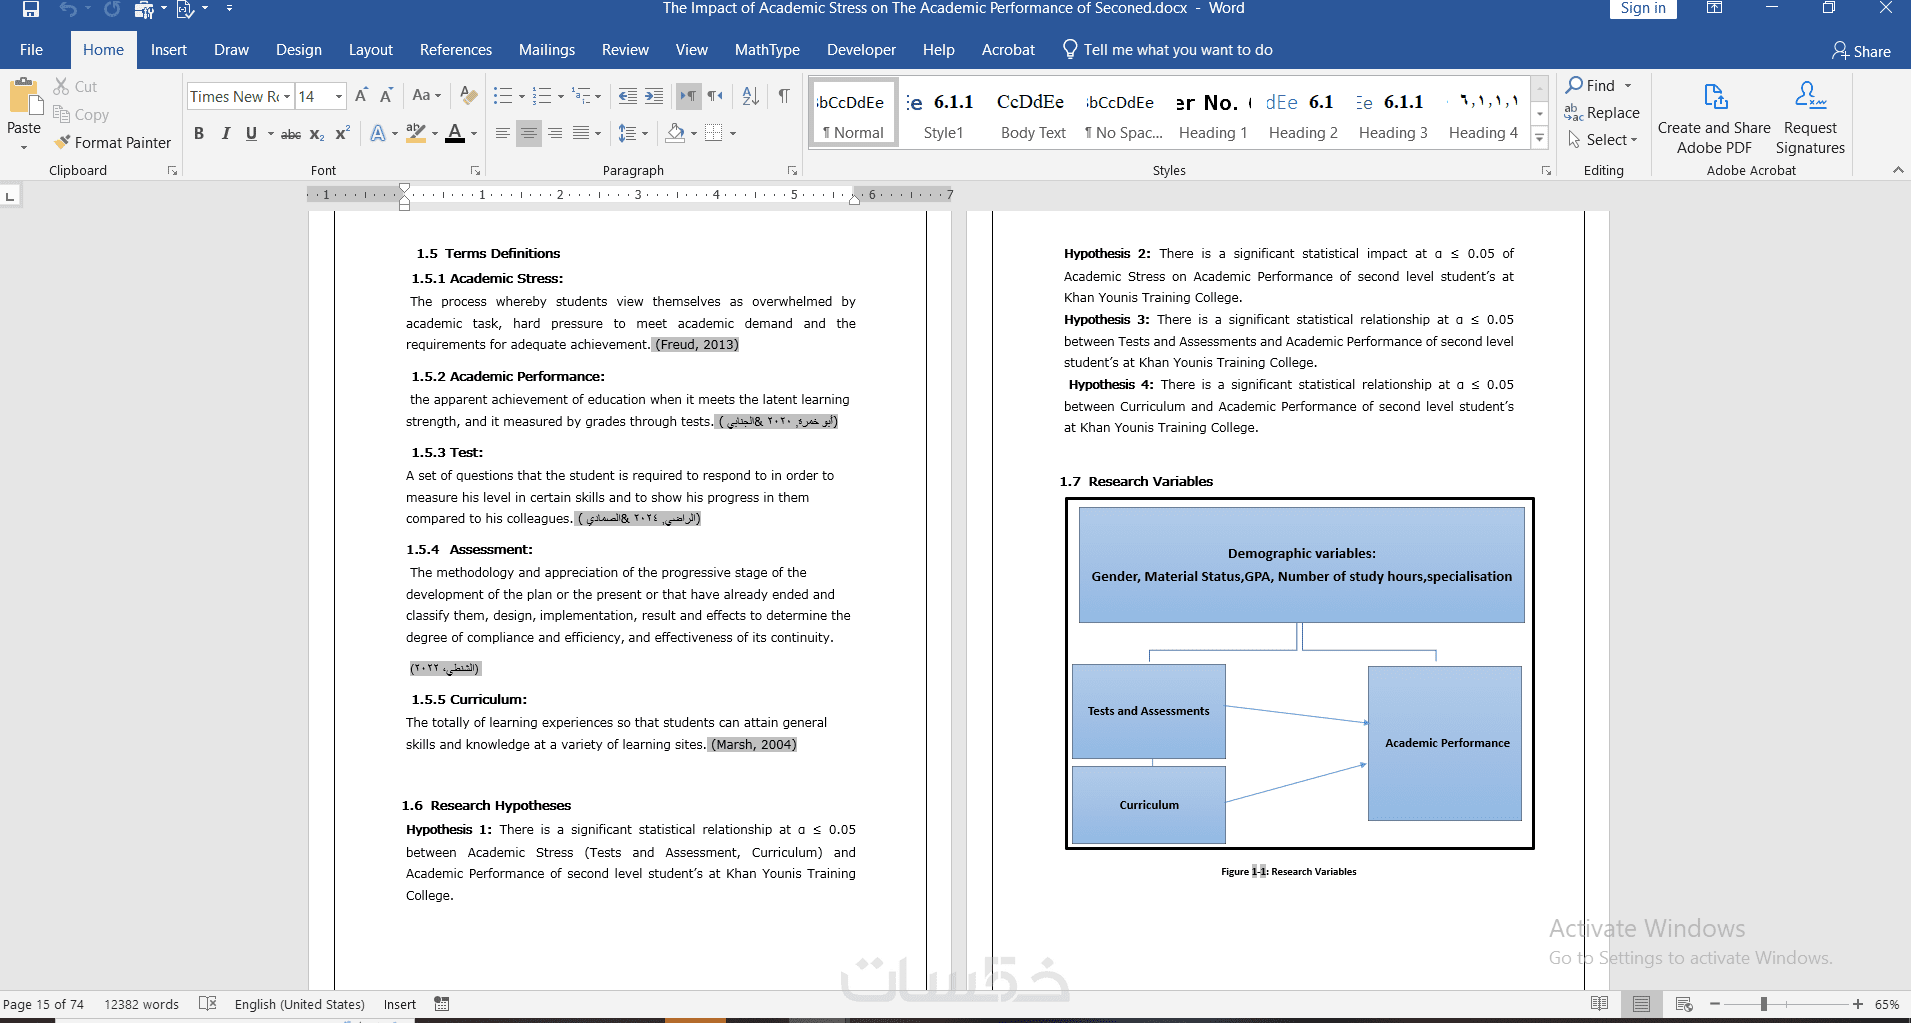Click Clear All Formatting icon
Screen dimensions: 1911x1023
click(x=468, y=96)
